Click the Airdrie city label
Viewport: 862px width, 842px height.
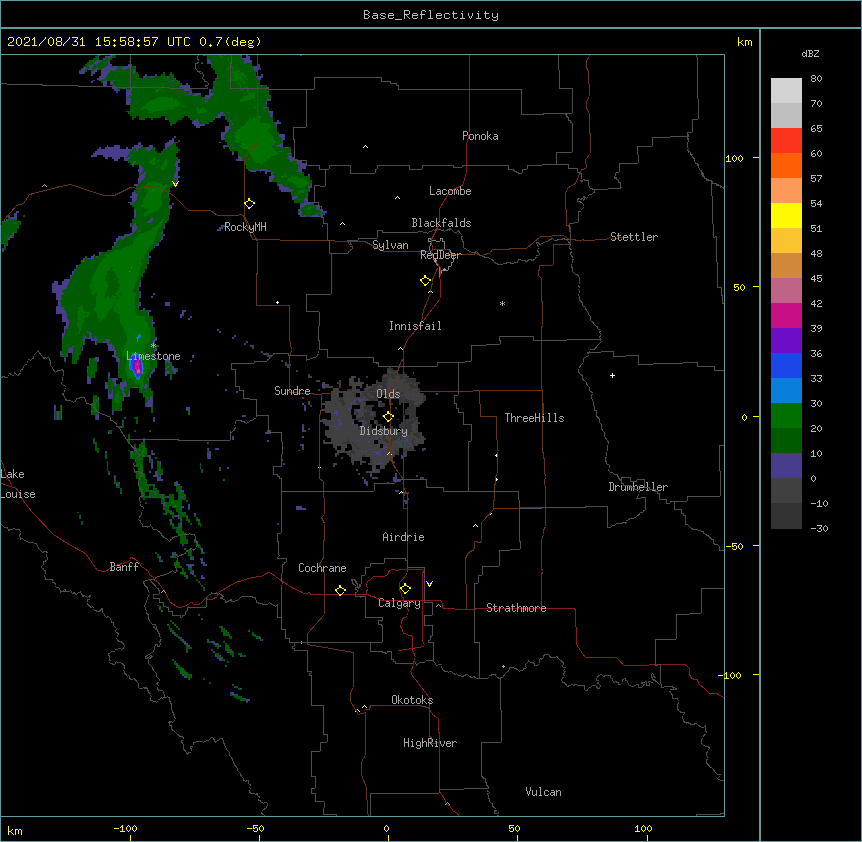pos(404,537)
